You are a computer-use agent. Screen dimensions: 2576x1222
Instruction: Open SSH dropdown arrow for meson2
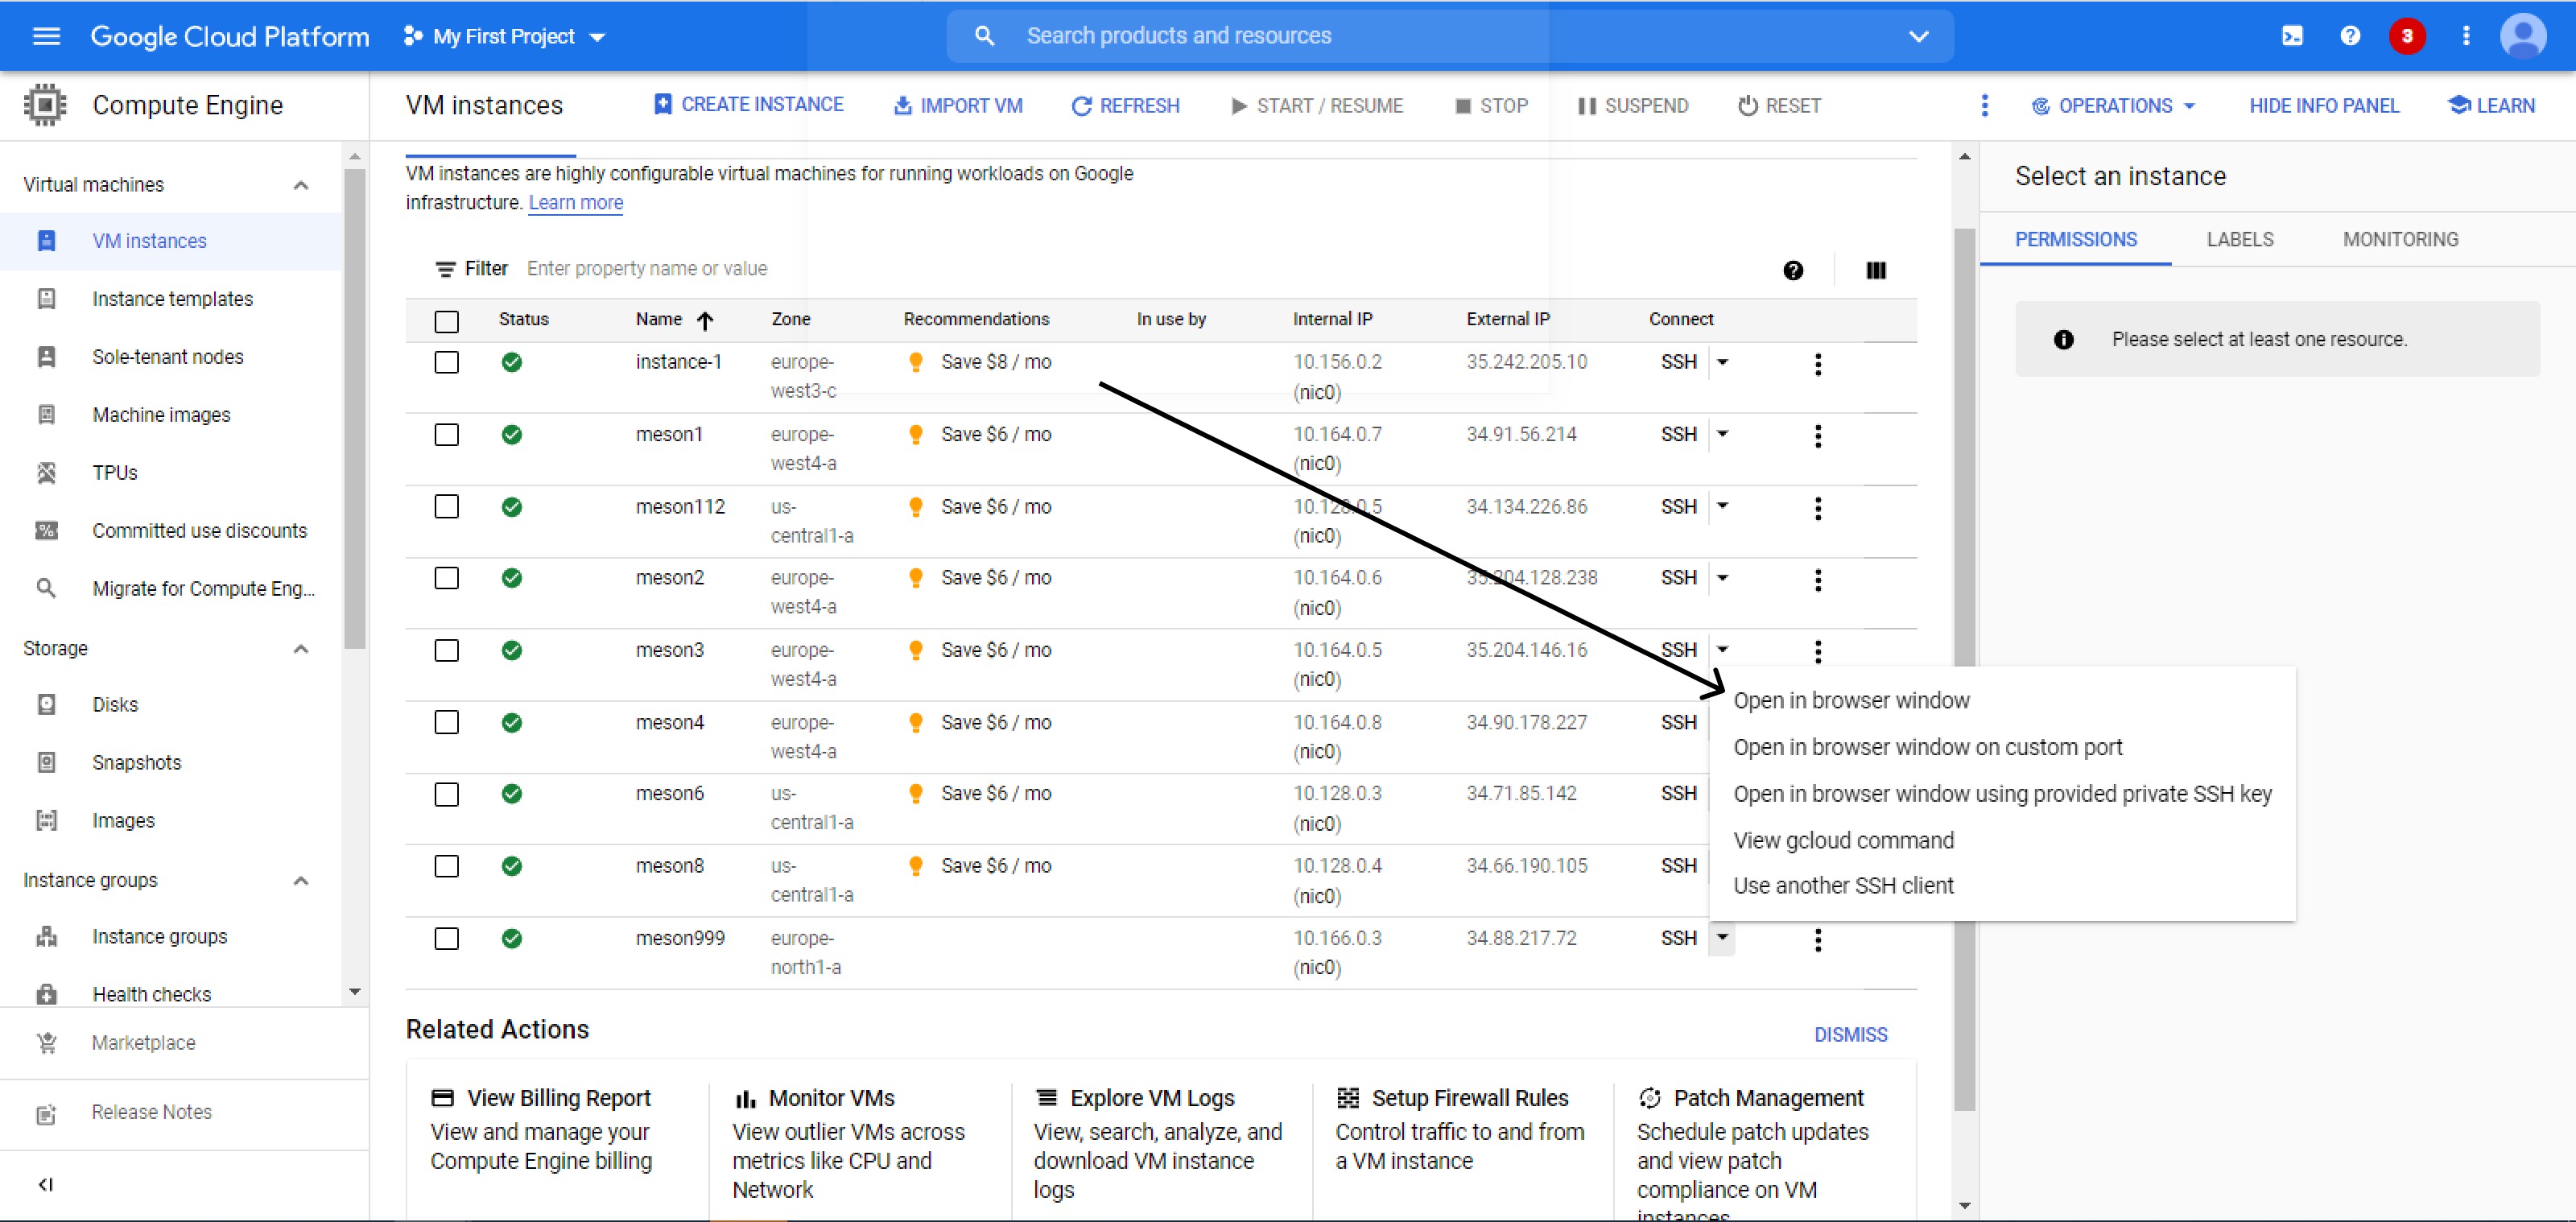1722,577
